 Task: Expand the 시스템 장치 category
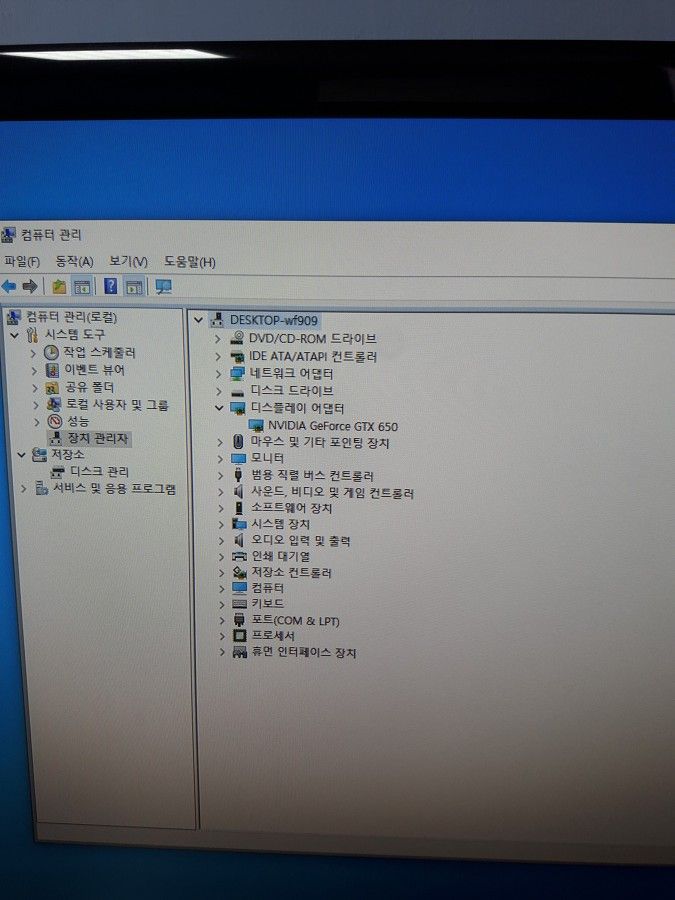[x=221, y=524]
